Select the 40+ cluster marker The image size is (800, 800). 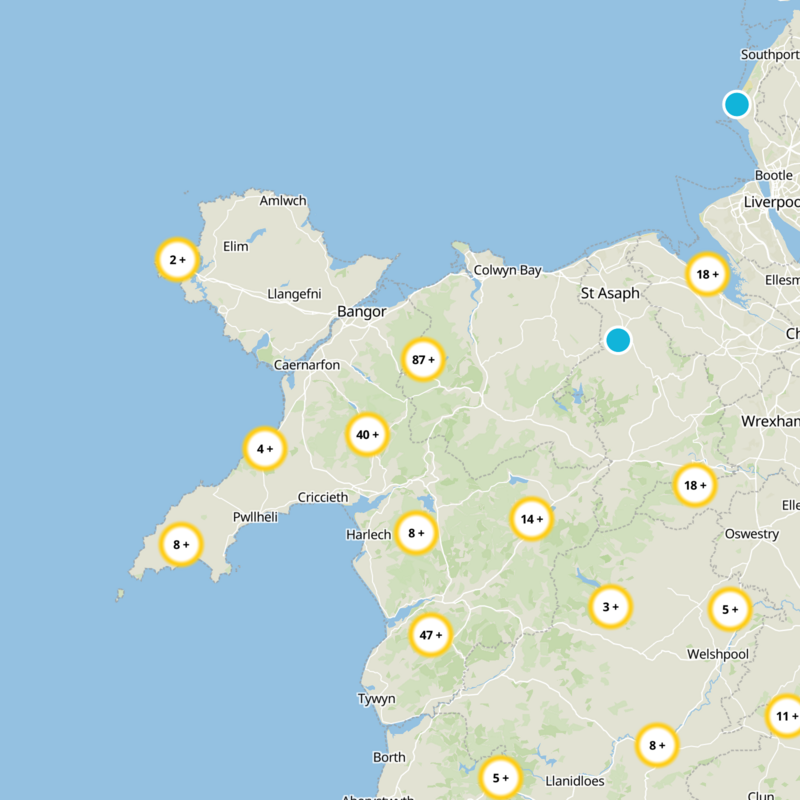pyautogui.click(x=367, y=435)
